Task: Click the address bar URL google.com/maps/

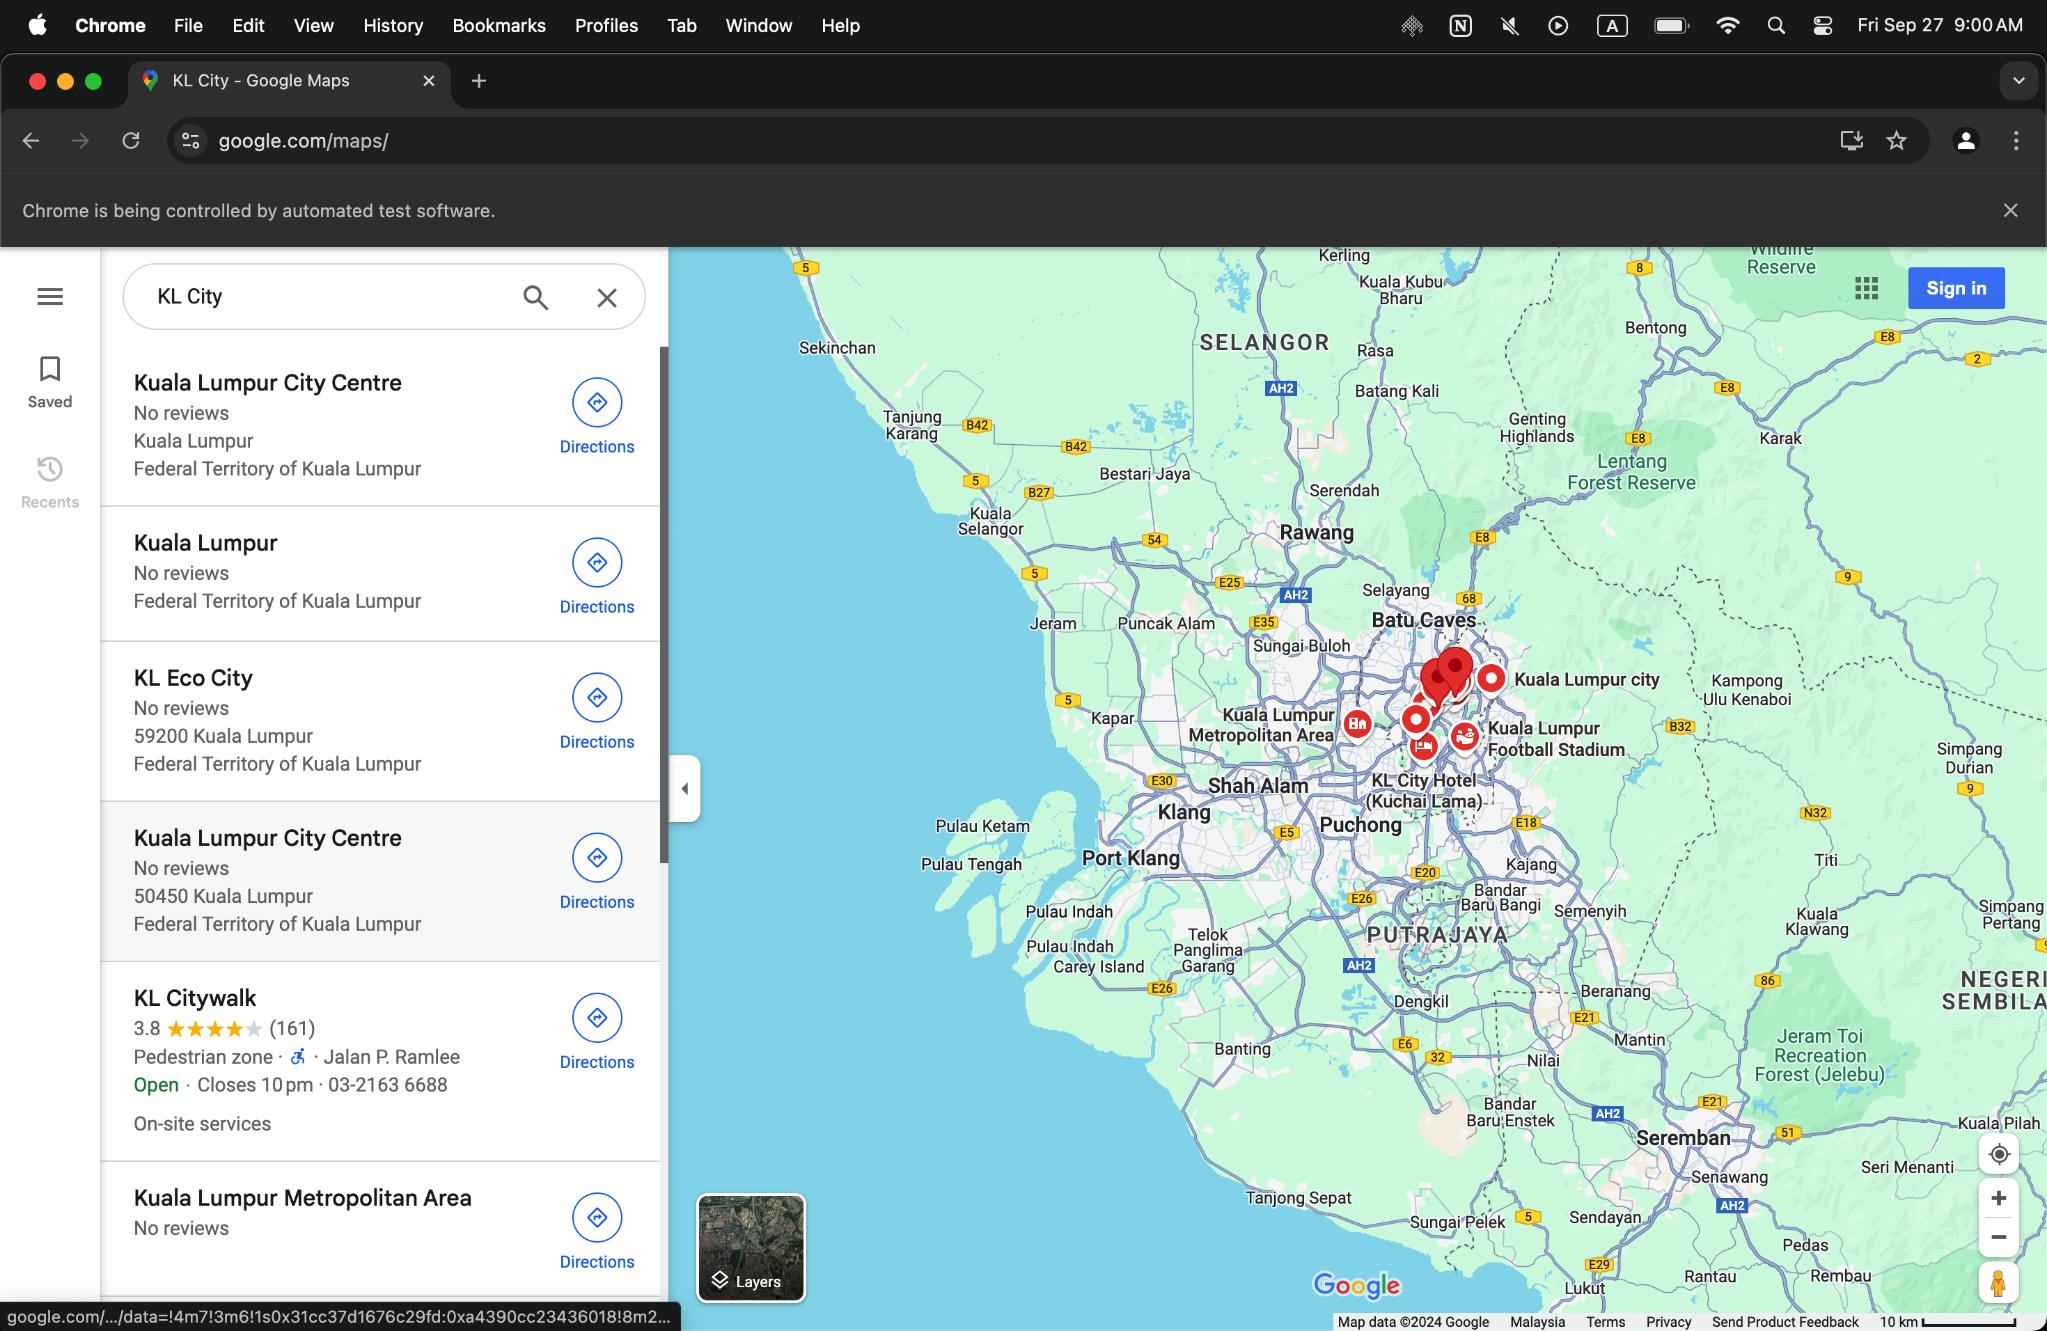Action: [x=303, y=141]
